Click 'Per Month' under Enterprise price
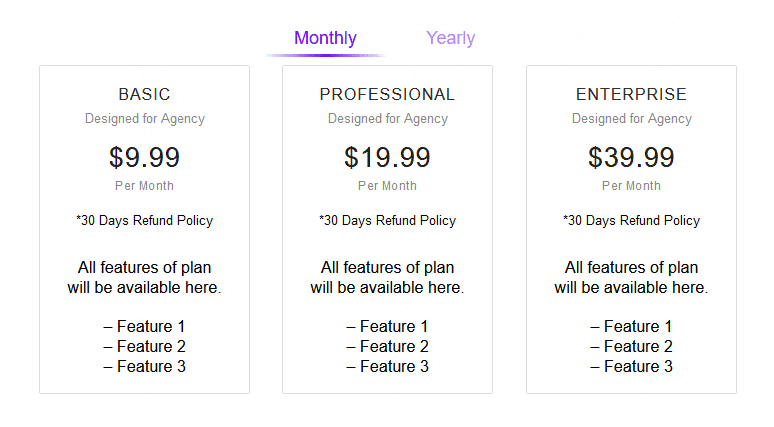774x427 pixels. (x=631, y=185)
